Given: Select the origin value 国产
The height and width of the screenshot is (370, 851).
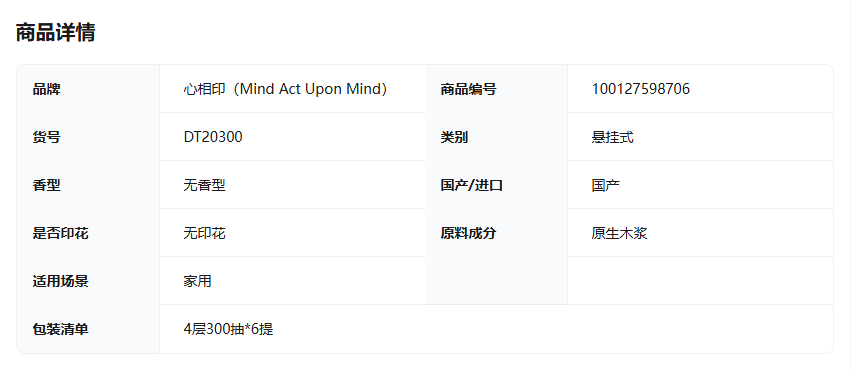Looking at the screenshot, I should pos(606,186).
